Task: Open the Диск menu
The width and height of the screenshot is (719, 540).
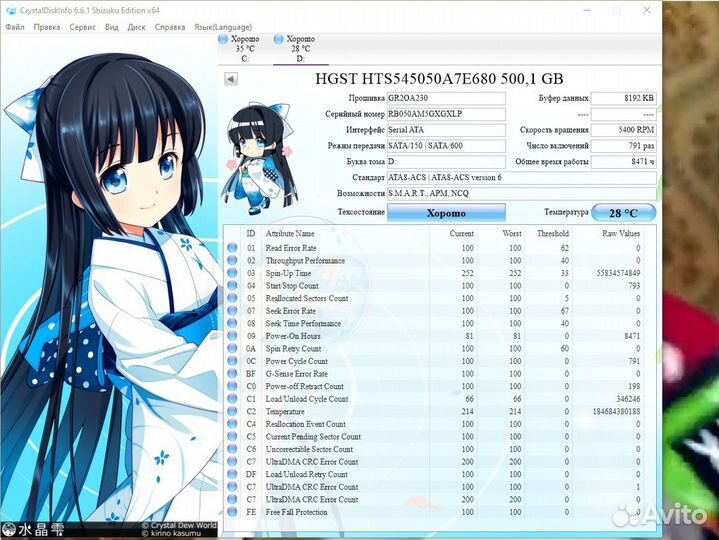Action: pos(136,27)
